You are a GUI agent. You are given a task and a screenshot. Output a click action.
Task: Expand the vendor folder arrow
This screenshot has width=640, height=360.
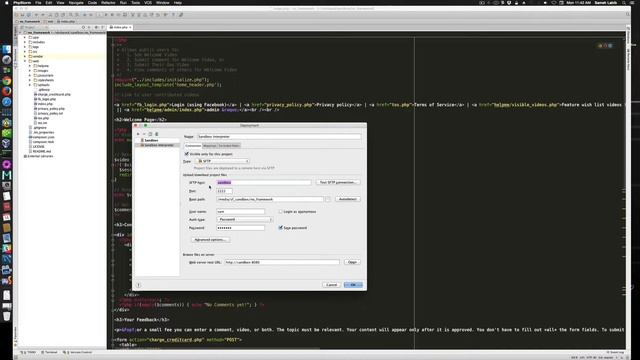point(25,56)
